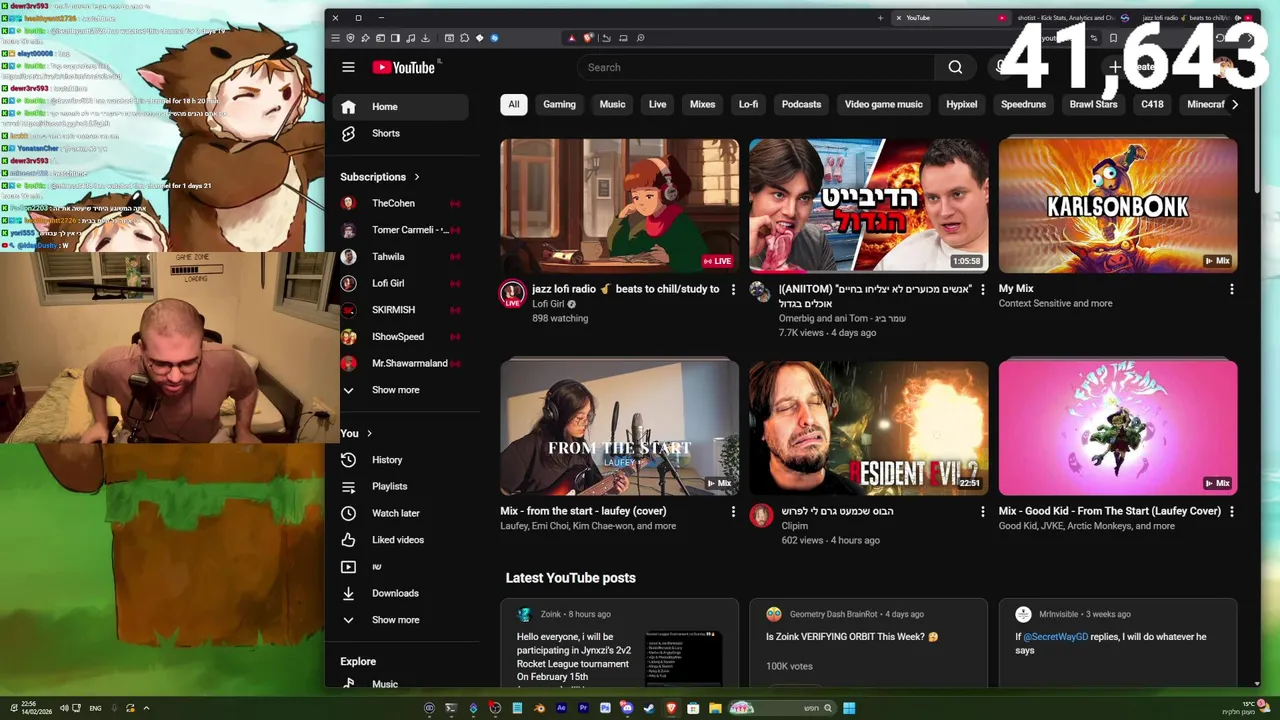Open History in the sidebar
The image size is (1280, 720).
tap(400, 460)
